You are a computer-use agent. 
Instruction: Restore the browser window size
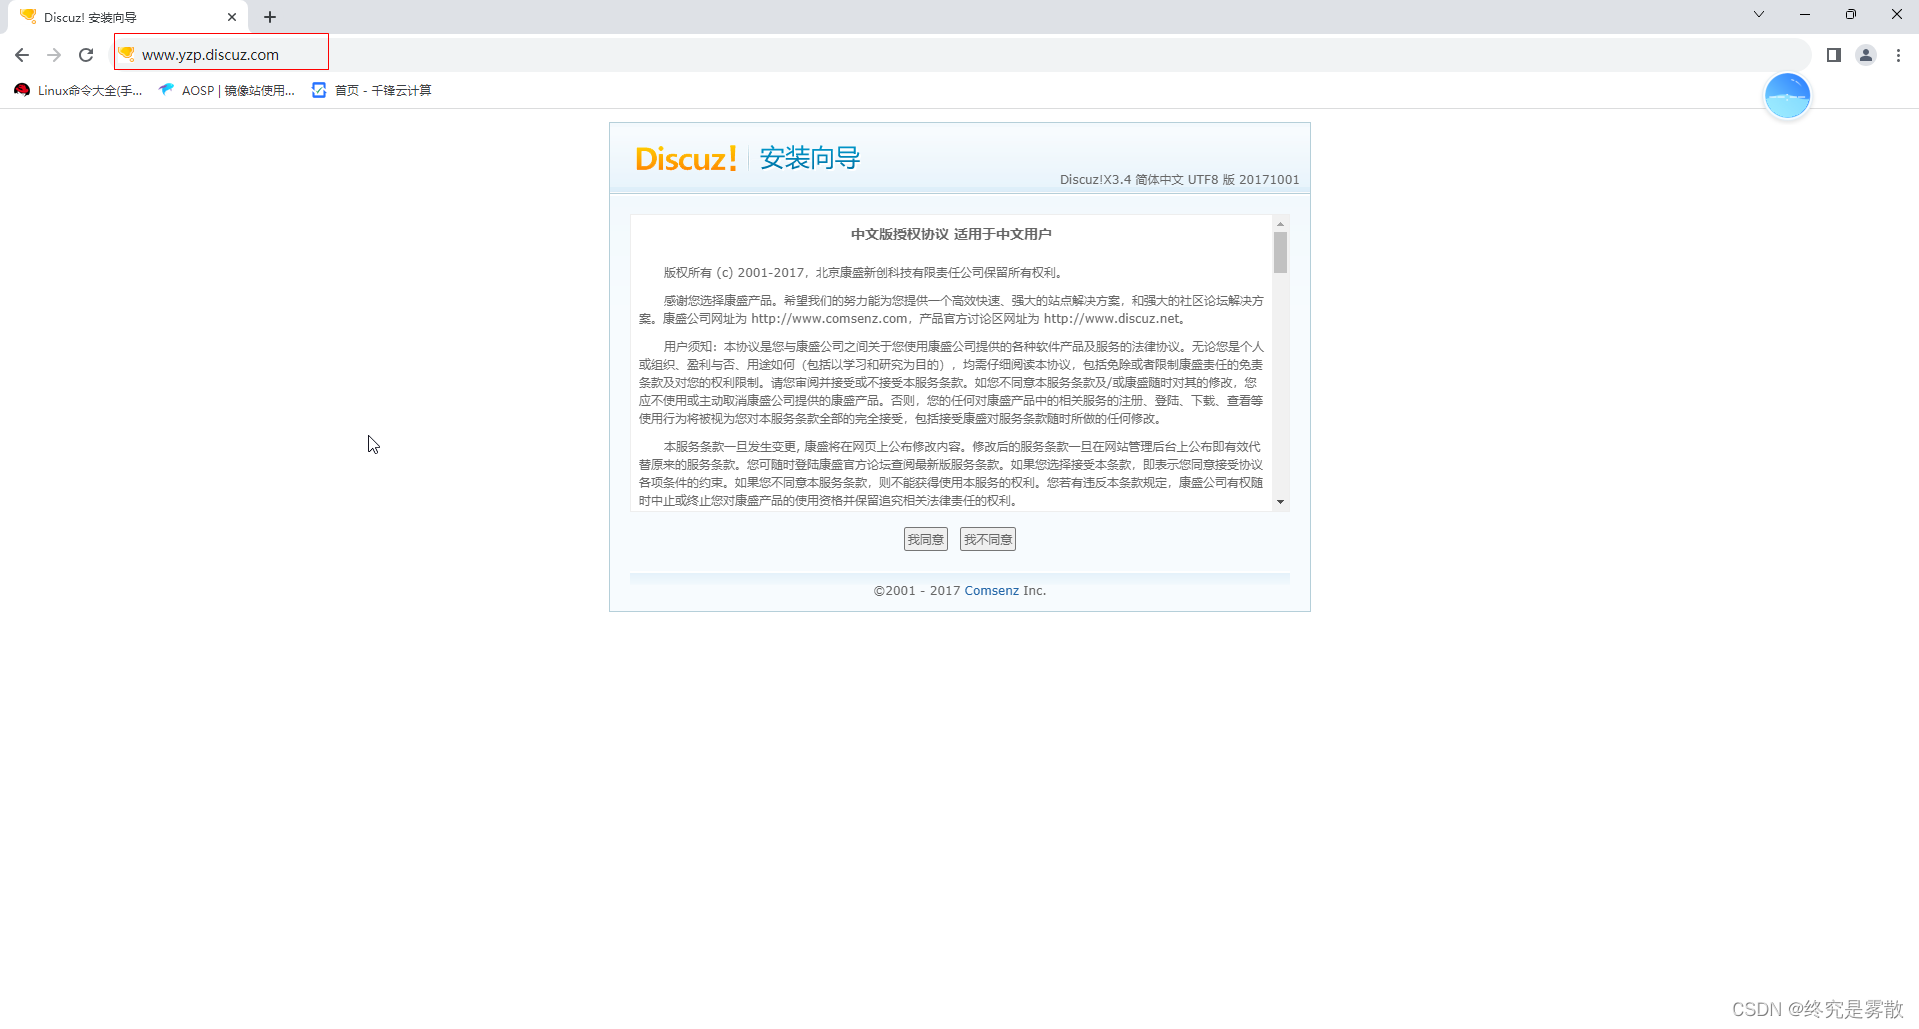(1851, 14)
